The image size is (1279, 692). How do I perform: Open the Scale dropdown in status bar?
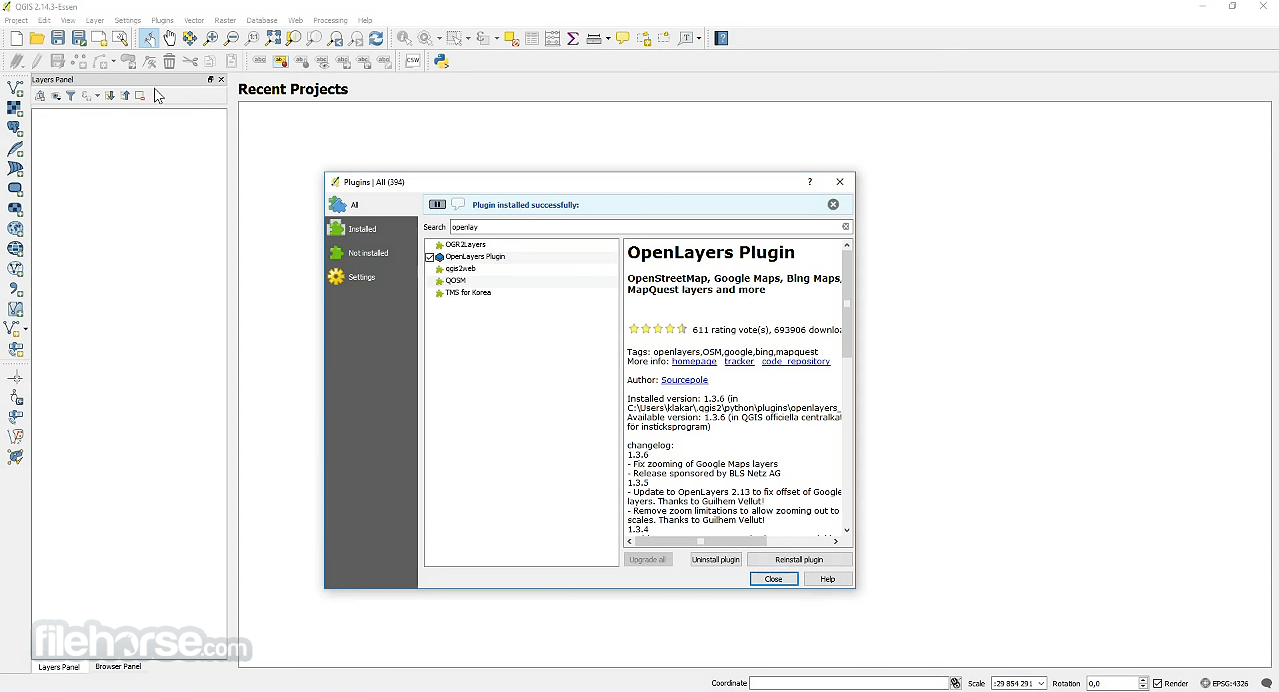click(1042, 683)
